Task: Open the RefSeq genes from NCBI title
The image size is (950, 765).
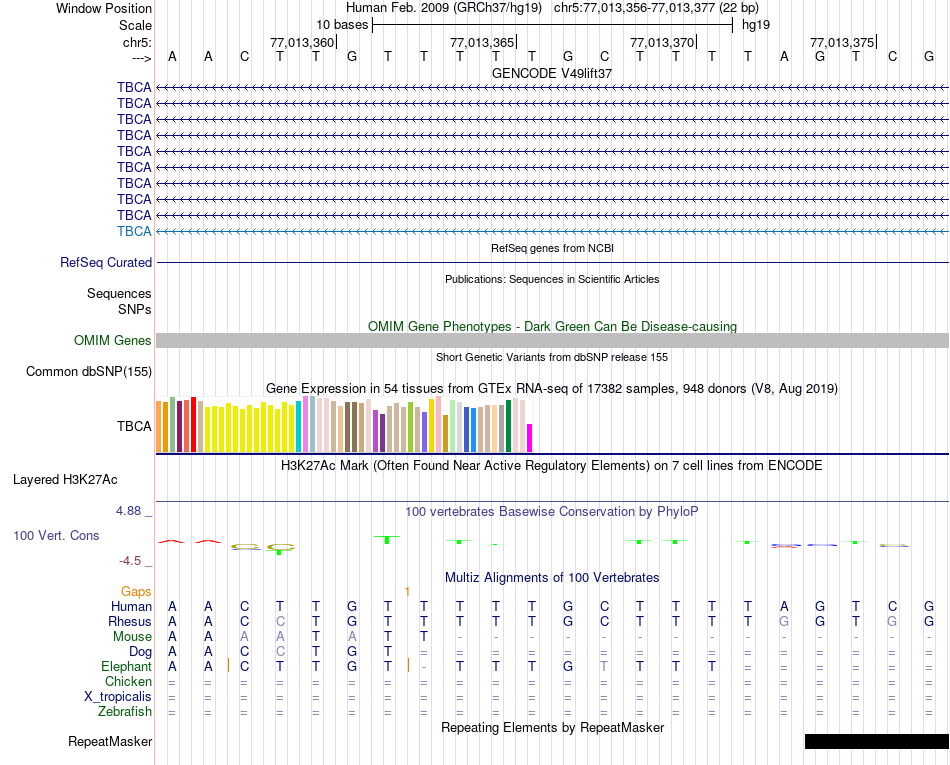Action: [552, 248]
